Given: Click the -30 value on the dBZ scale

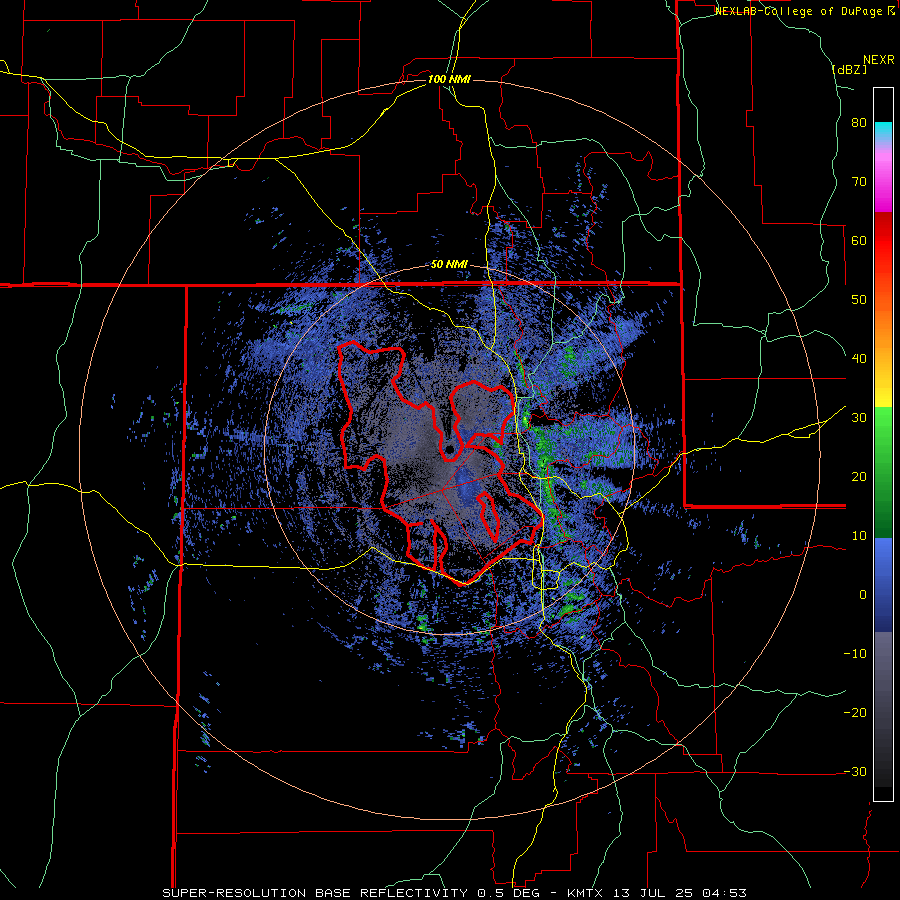Looking at the screenshot, I should [855, 771].
